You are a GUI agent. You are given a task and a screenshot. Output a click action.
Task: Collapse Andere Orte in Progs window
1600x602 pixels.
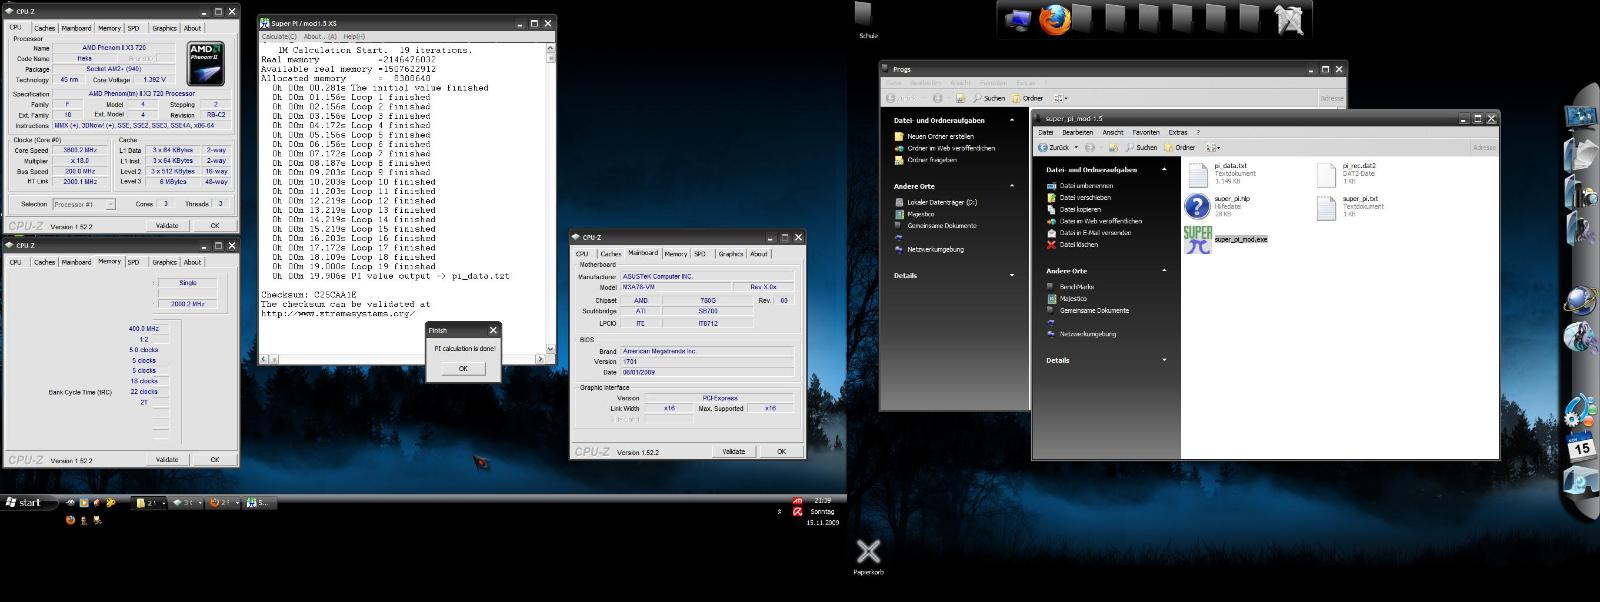[x=1012, y=186]
